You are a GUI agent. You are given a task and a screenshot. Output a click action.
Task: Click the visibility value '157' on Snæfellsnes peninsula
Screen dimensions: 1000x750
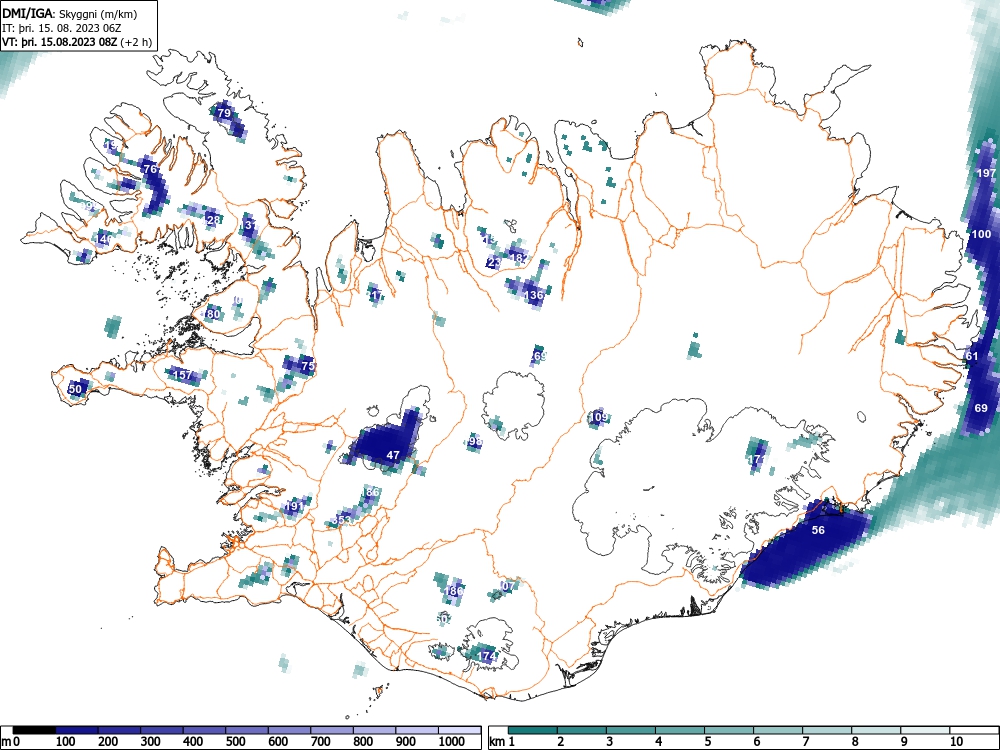click(x=183, y=375)
